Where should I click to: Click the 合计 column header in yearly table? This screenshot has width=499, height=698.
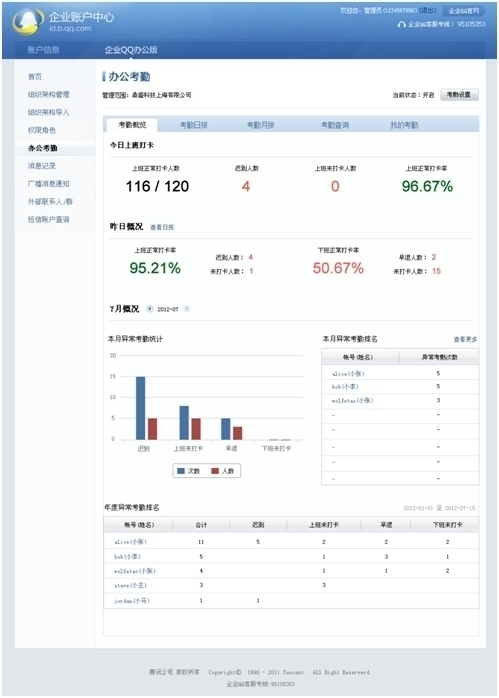pyautogui.click(x=201, y=525)
